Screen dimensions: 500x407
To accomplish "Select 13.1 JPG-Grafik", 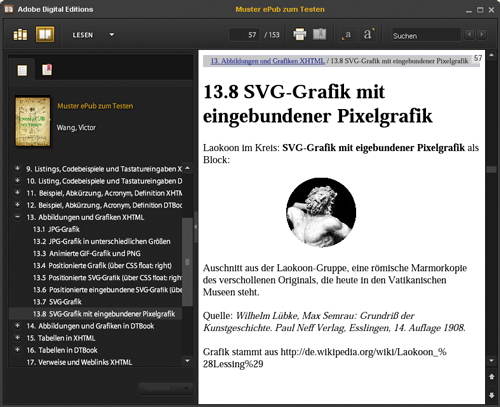I will [x=56, y=229].
